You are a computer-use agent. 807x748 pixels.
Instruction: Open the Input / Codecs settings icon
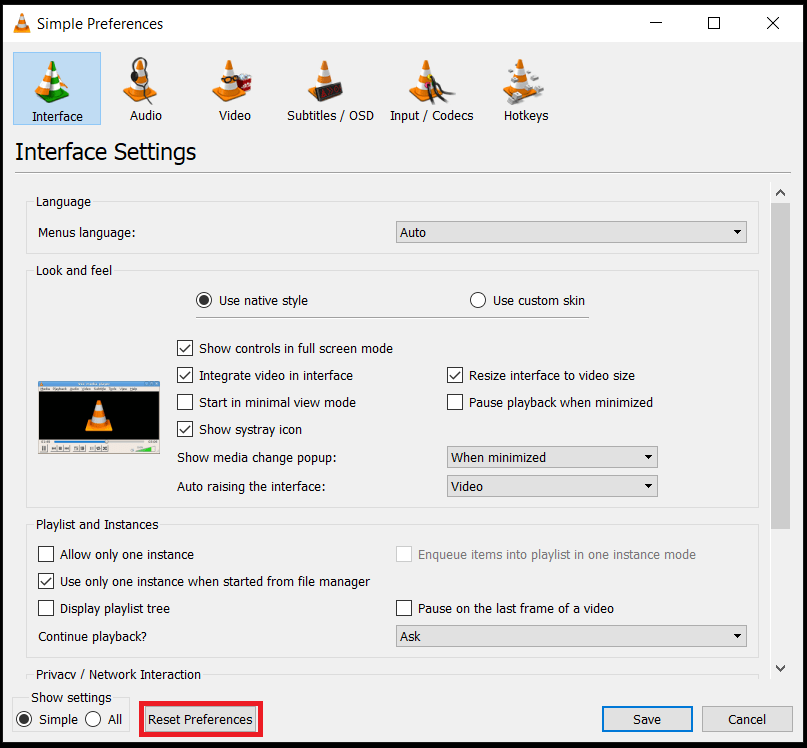pos(430,88)
